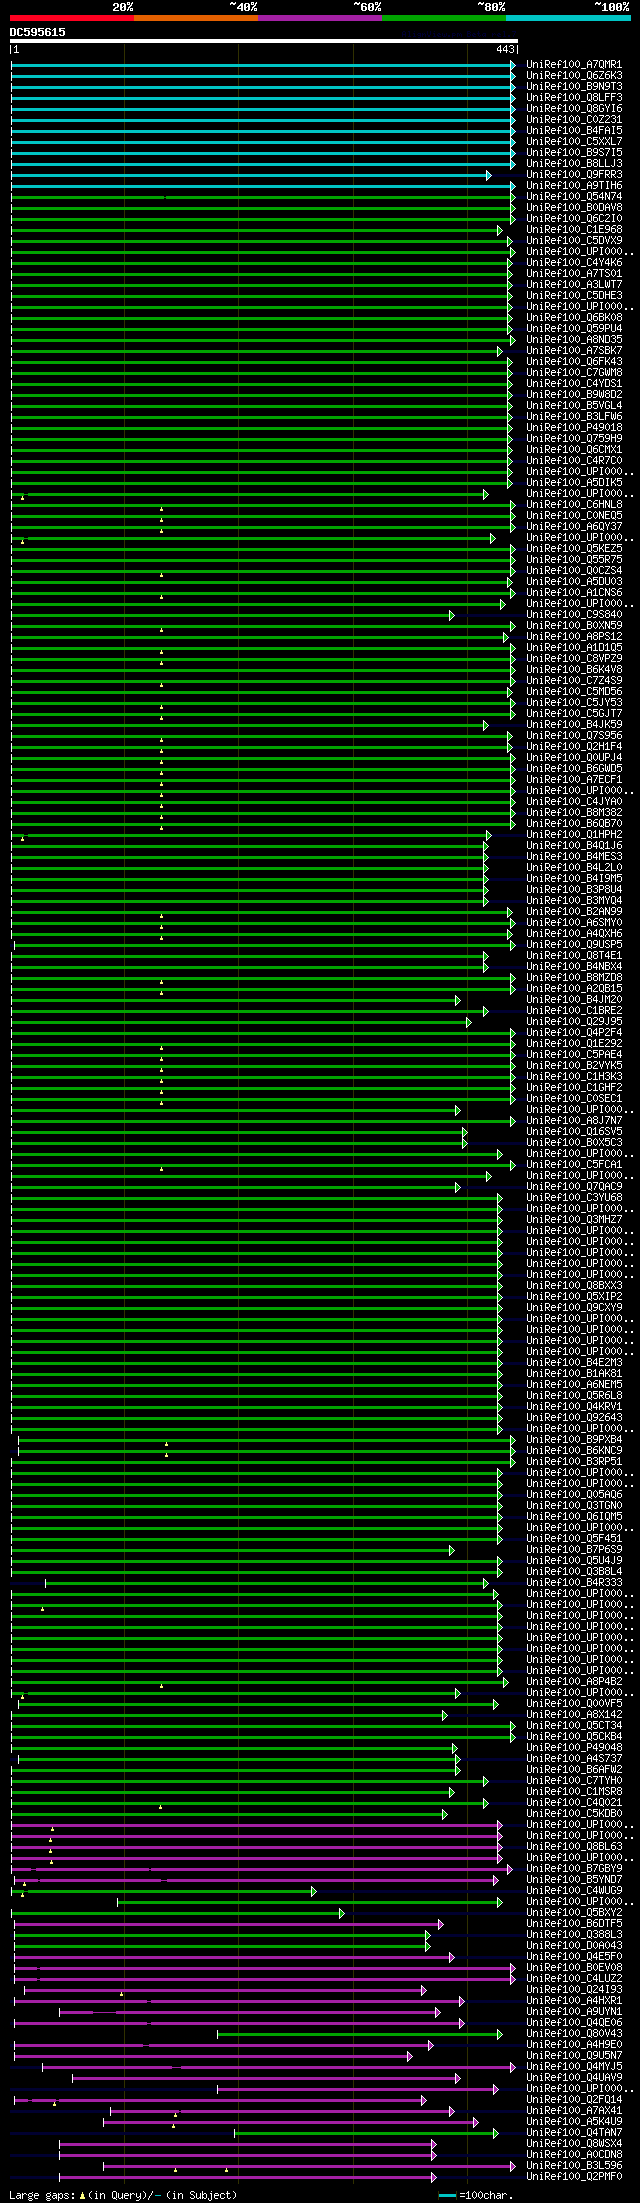
Task: Select label UniRef100_B0DAV8
Action: click(574, 208)
